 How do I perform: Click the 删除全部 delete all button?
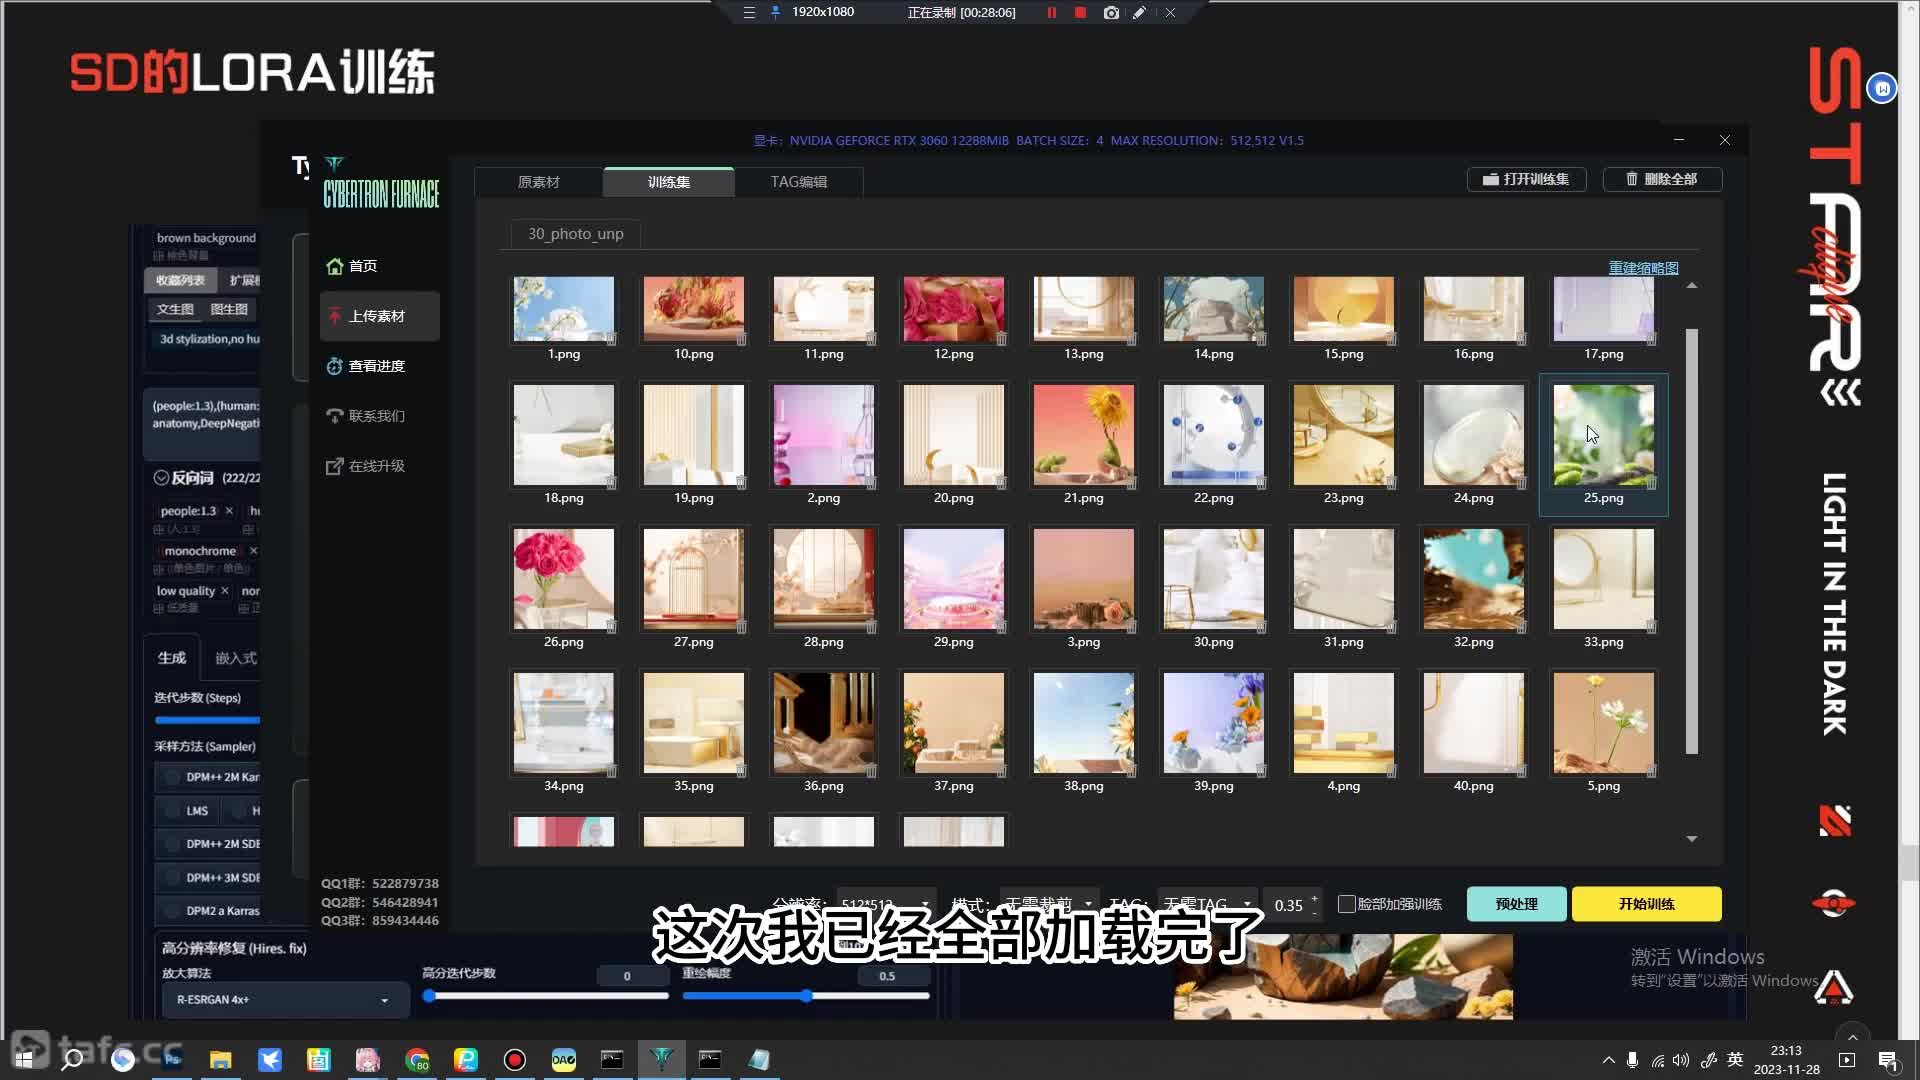coord(1662,179)
